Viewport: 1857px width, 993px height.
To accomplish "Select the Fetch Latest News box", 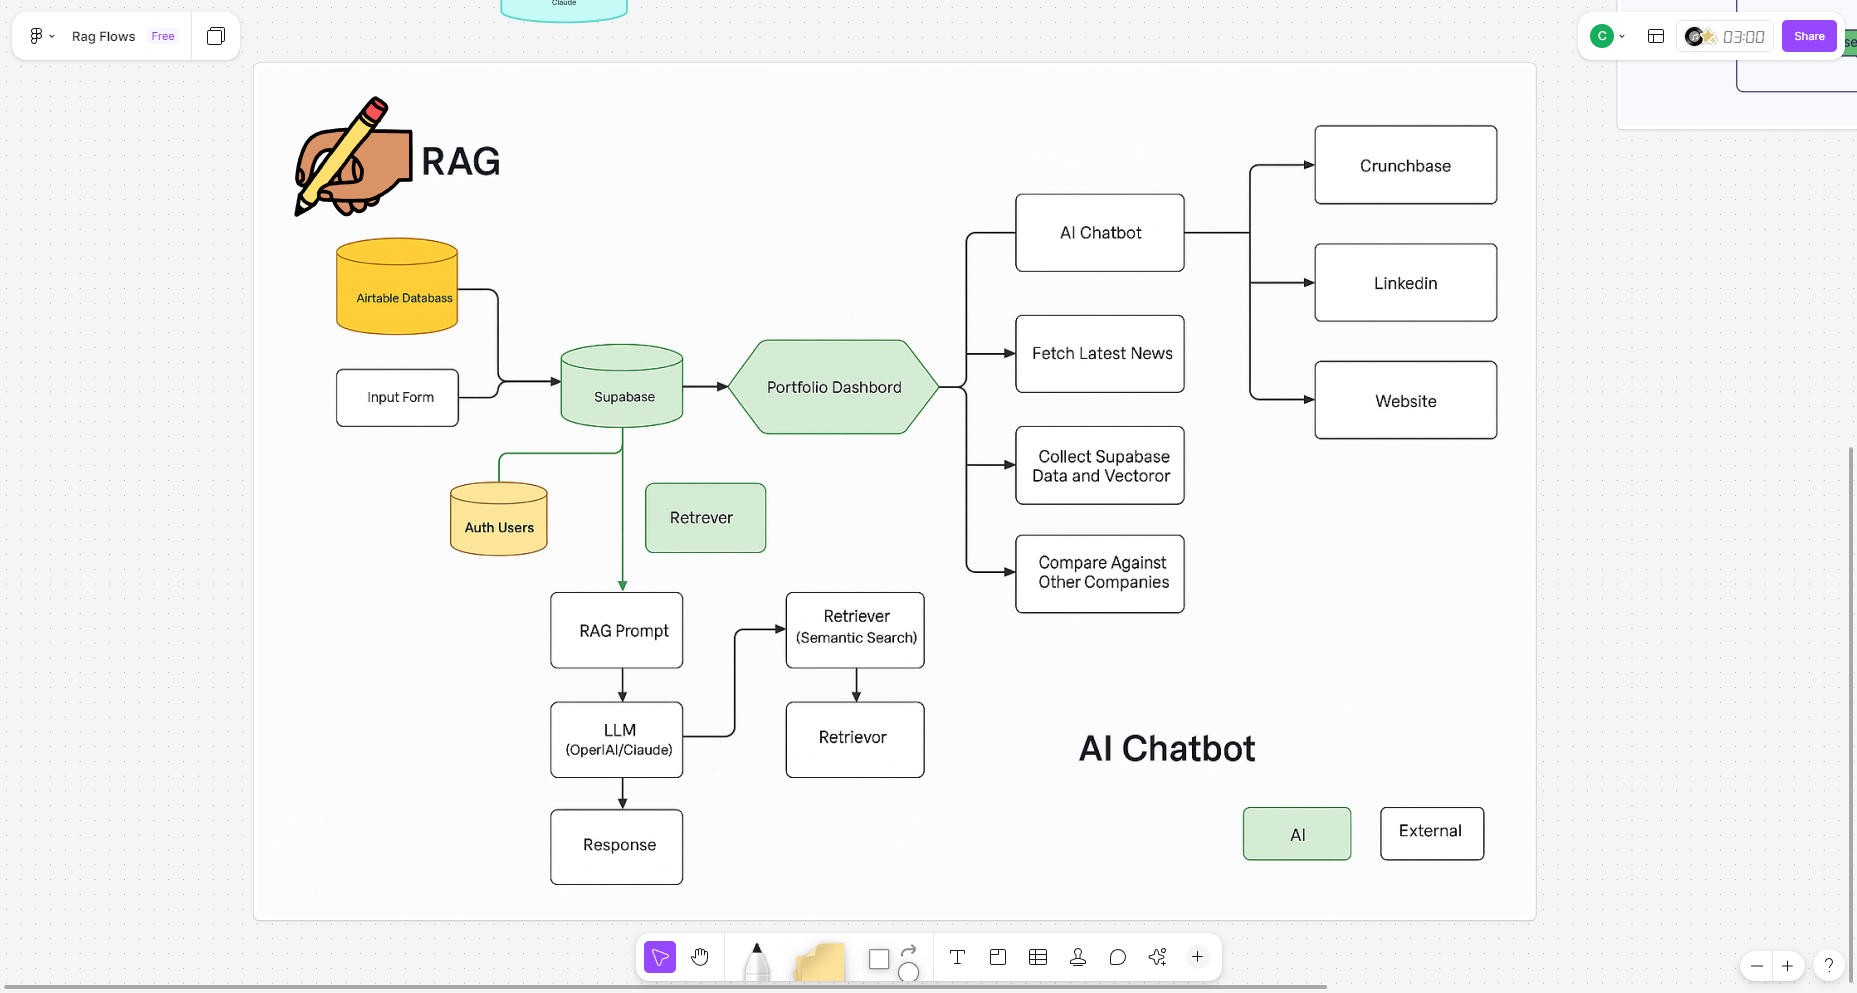I will (x=1100, y=354).
